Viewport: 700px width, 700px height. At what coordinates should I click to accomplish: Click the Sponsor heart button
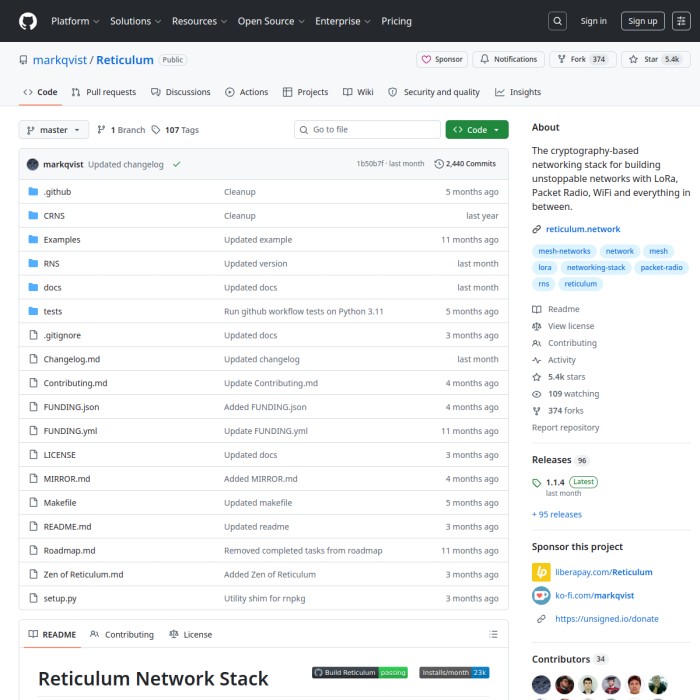441,60
